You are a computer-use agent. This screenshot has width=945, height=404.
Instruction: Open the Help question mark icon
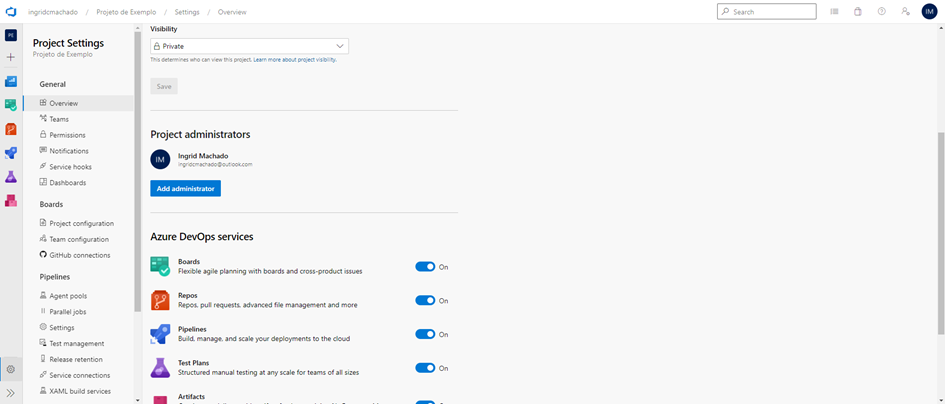pyautogui.click(x=882, y=11)
